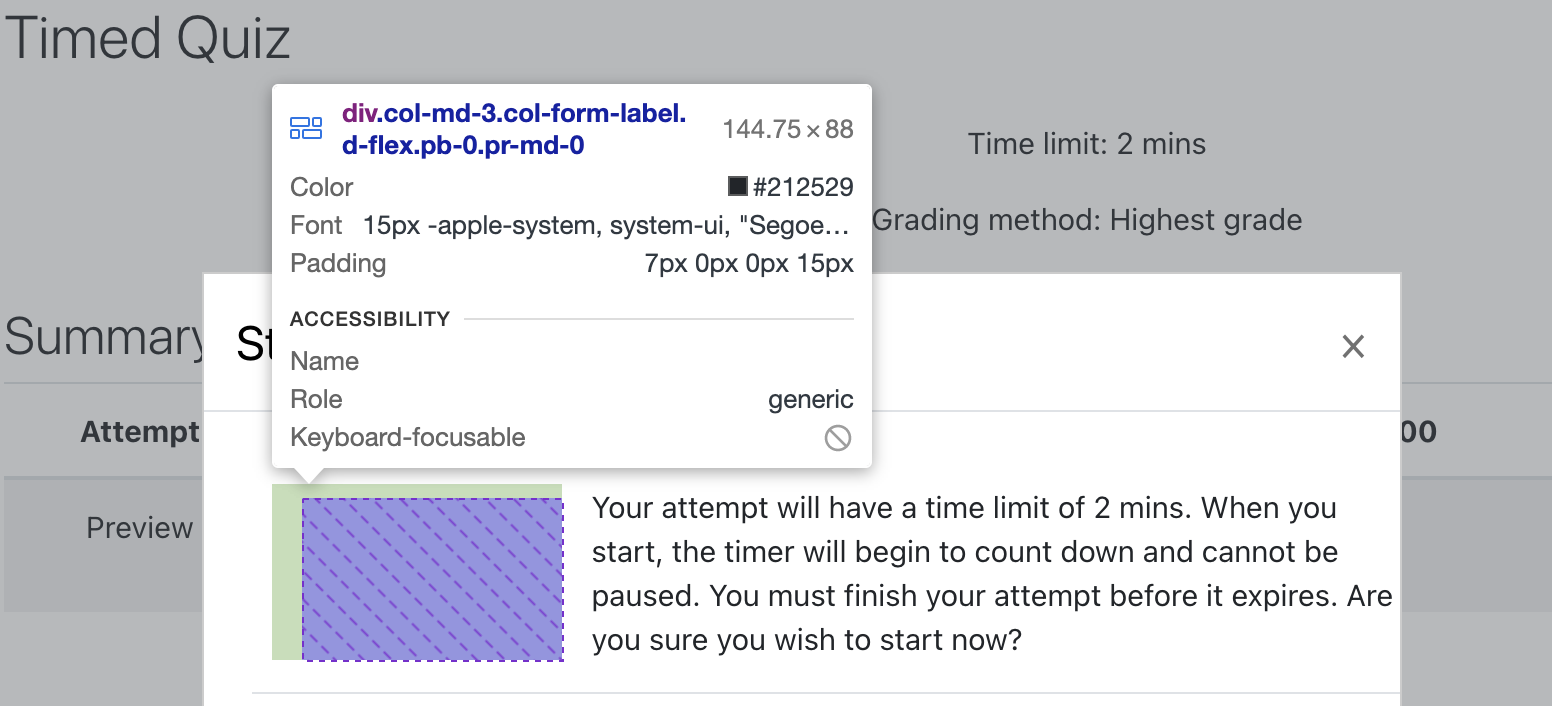Click Grading method: Highest grade text
The height and width of the screenshot is (706, 1552).
pyautogui.click(x=1088, y=220)
